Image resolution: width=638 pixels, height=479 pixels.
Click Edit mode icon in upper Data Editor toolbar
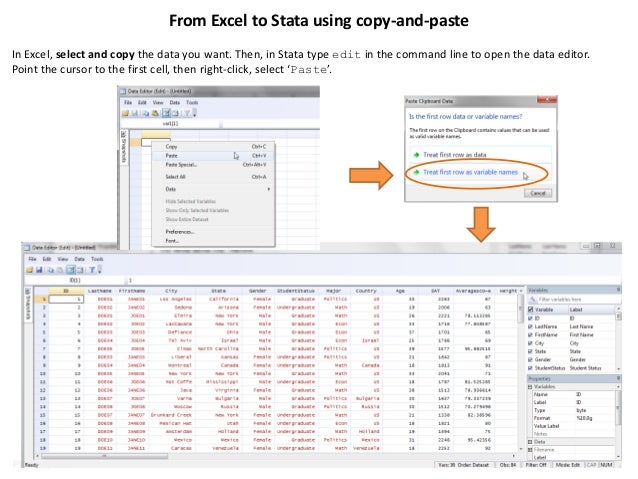coord(166,113)
